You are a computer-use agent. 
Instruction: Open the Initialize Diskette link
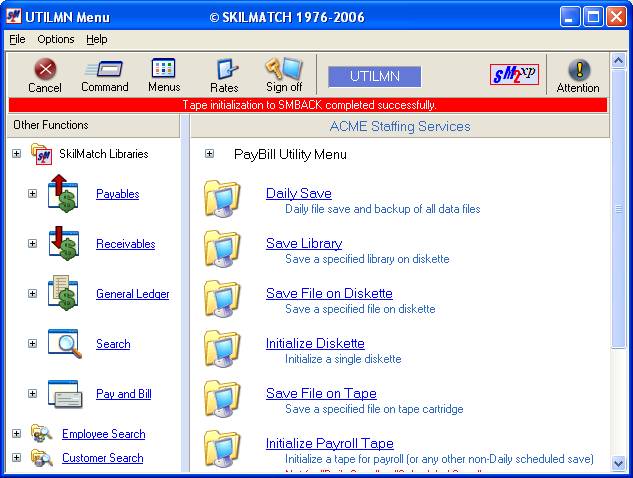coord(315,344)
